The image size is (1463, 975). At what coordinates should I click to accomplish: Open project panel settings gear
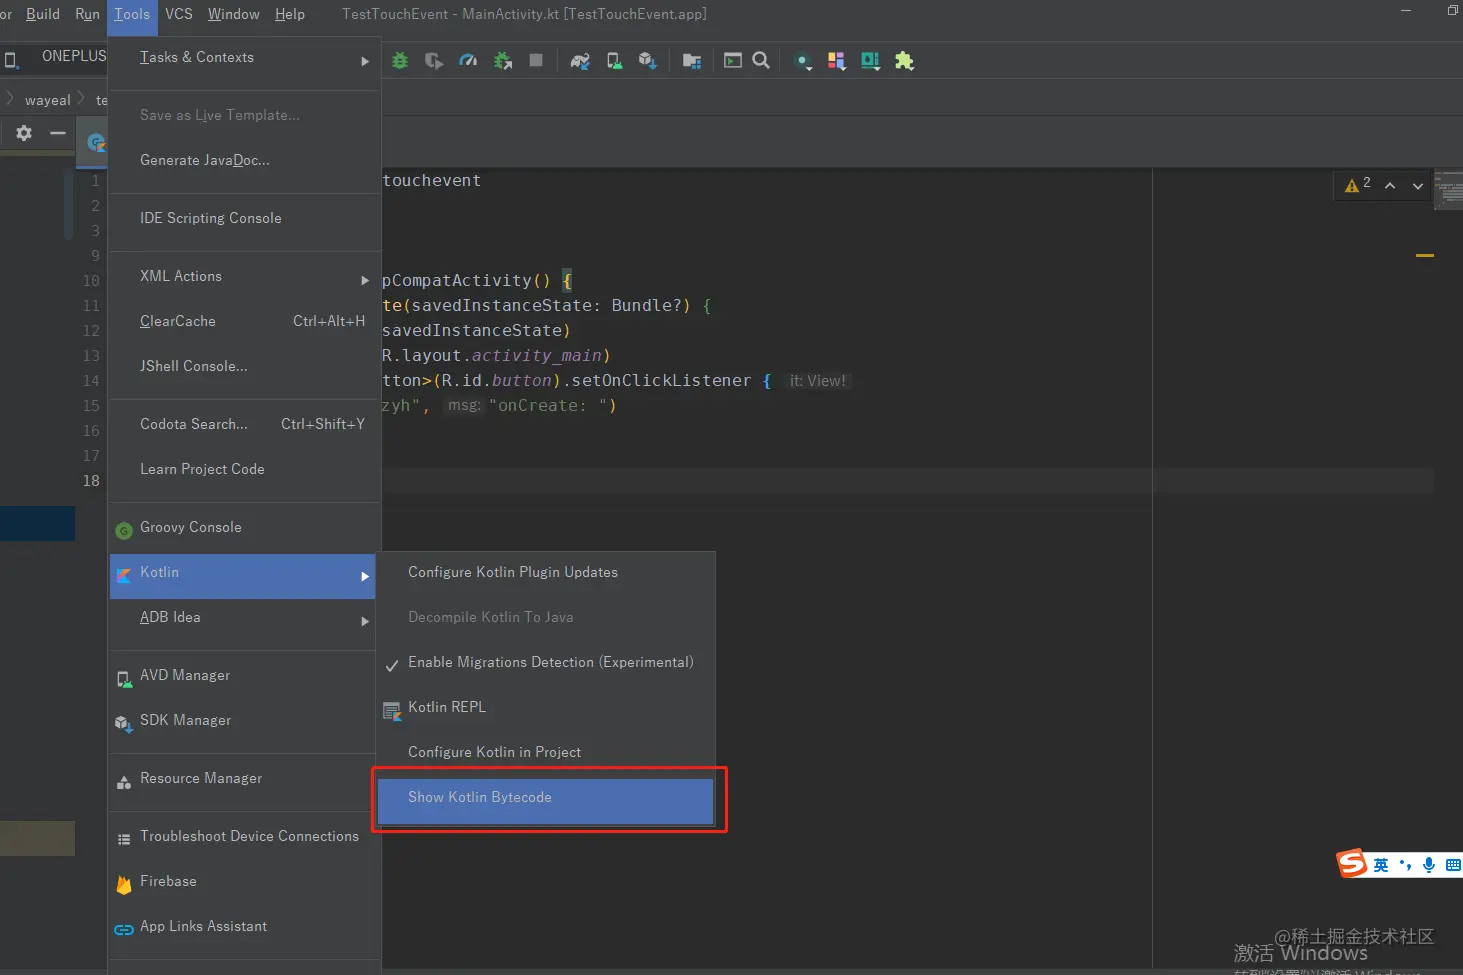click(x=24, y=133)
